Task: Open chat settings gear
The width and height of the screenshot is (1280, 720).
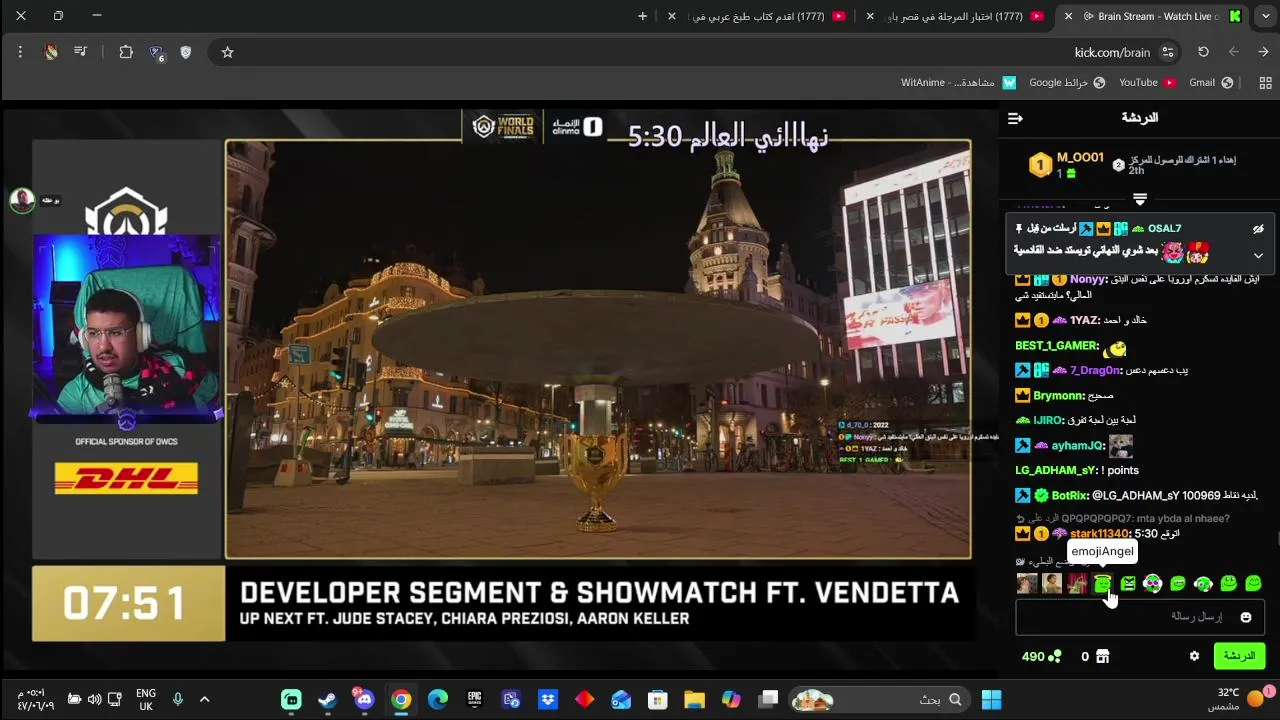Action: 1194,656
